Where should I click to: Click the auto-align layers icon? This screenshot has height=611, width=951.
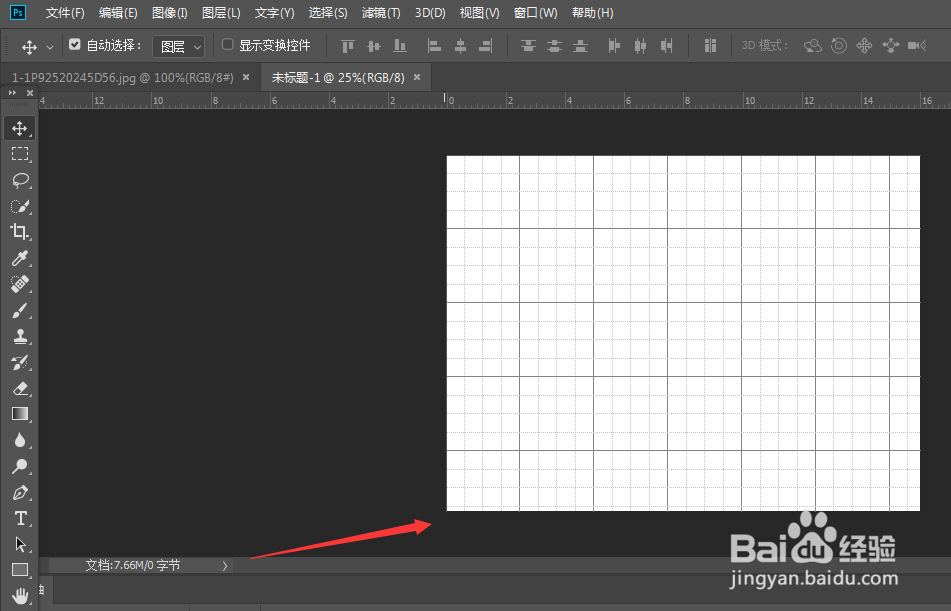[x=710, y=46]
